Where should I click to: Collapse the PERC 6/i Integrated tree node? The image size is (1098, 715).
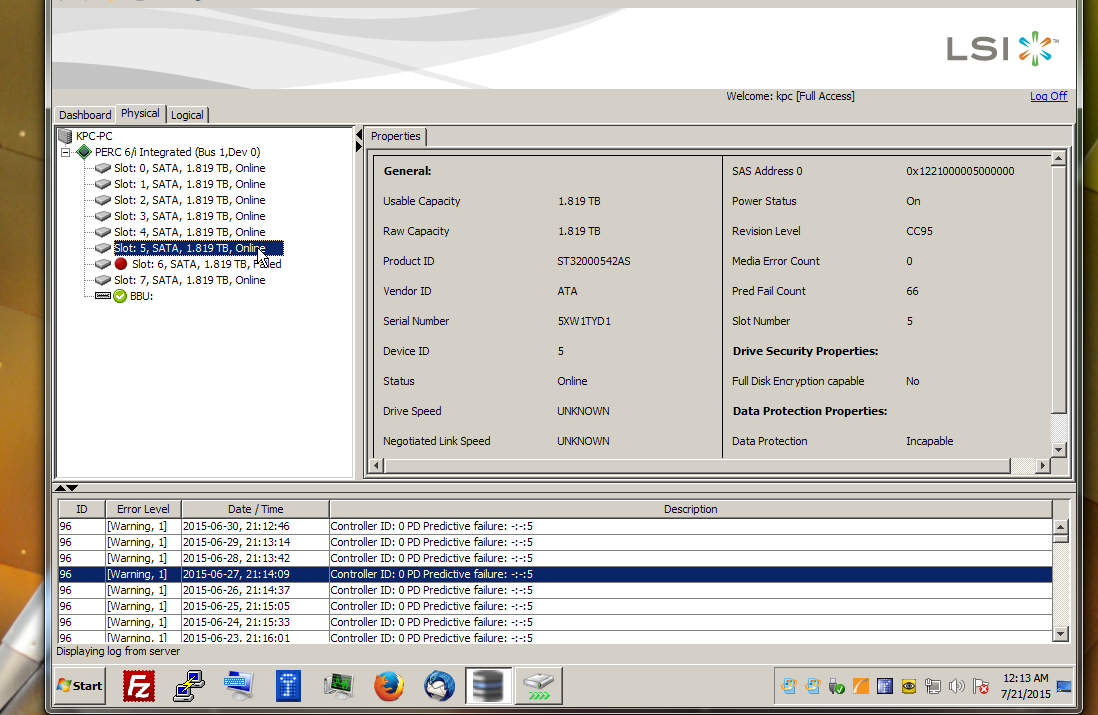(66, 152)
